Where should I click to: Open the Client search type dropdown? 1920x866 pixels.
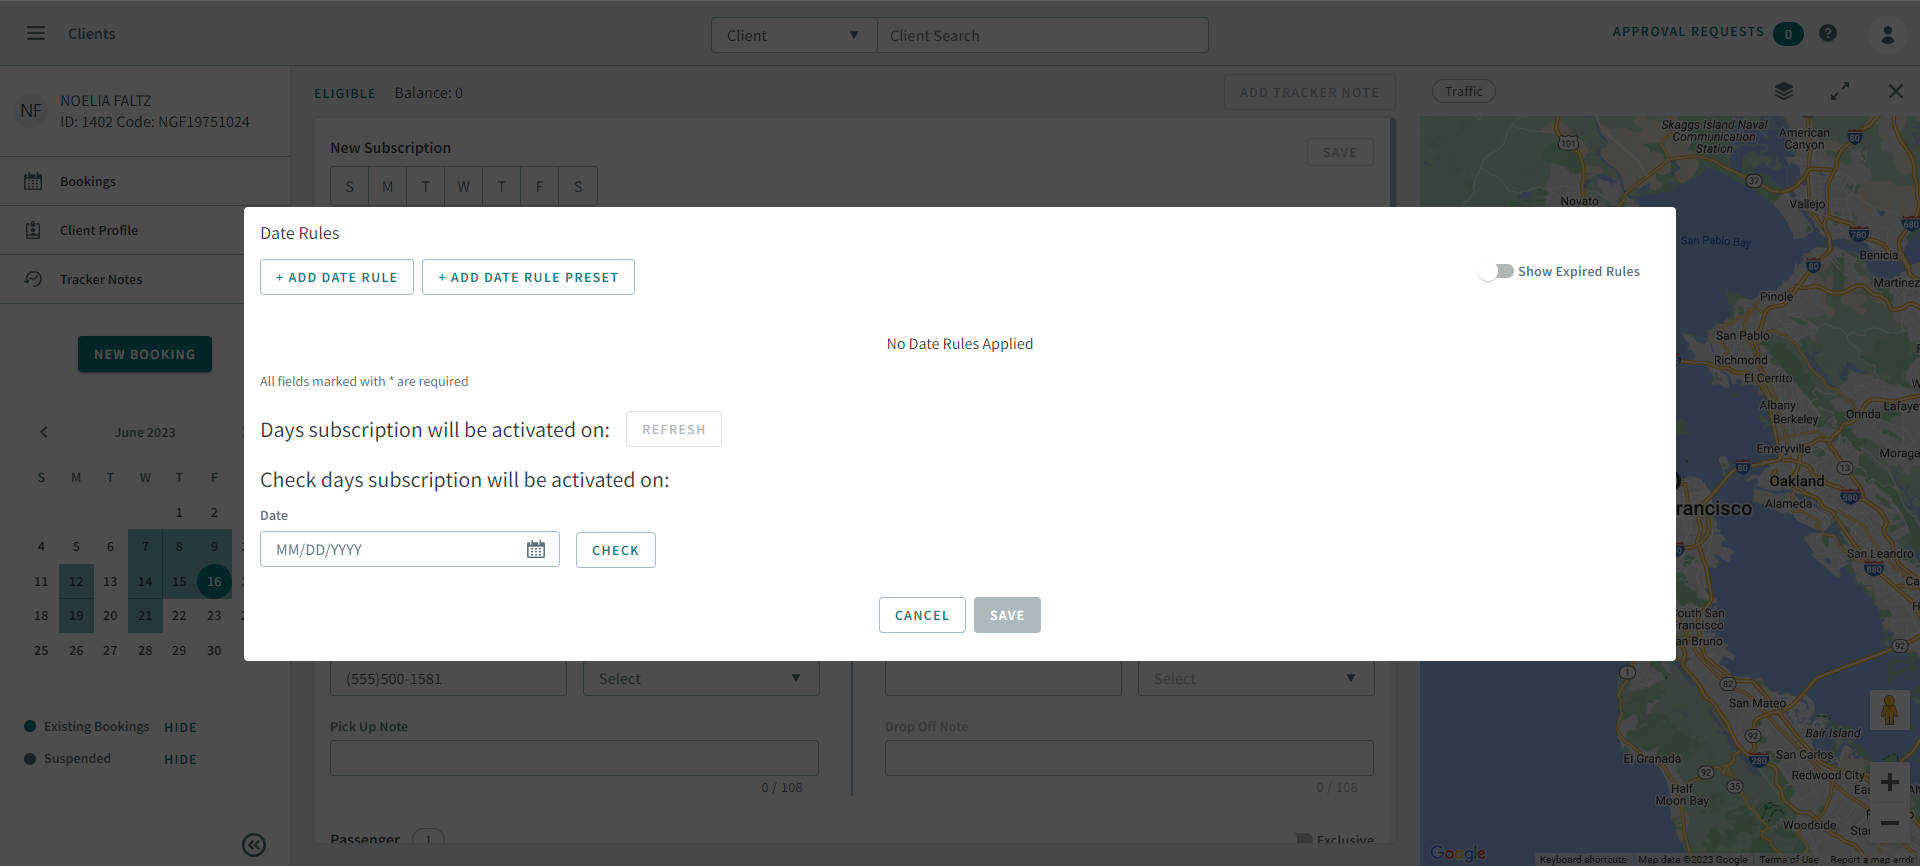[794, 35]
